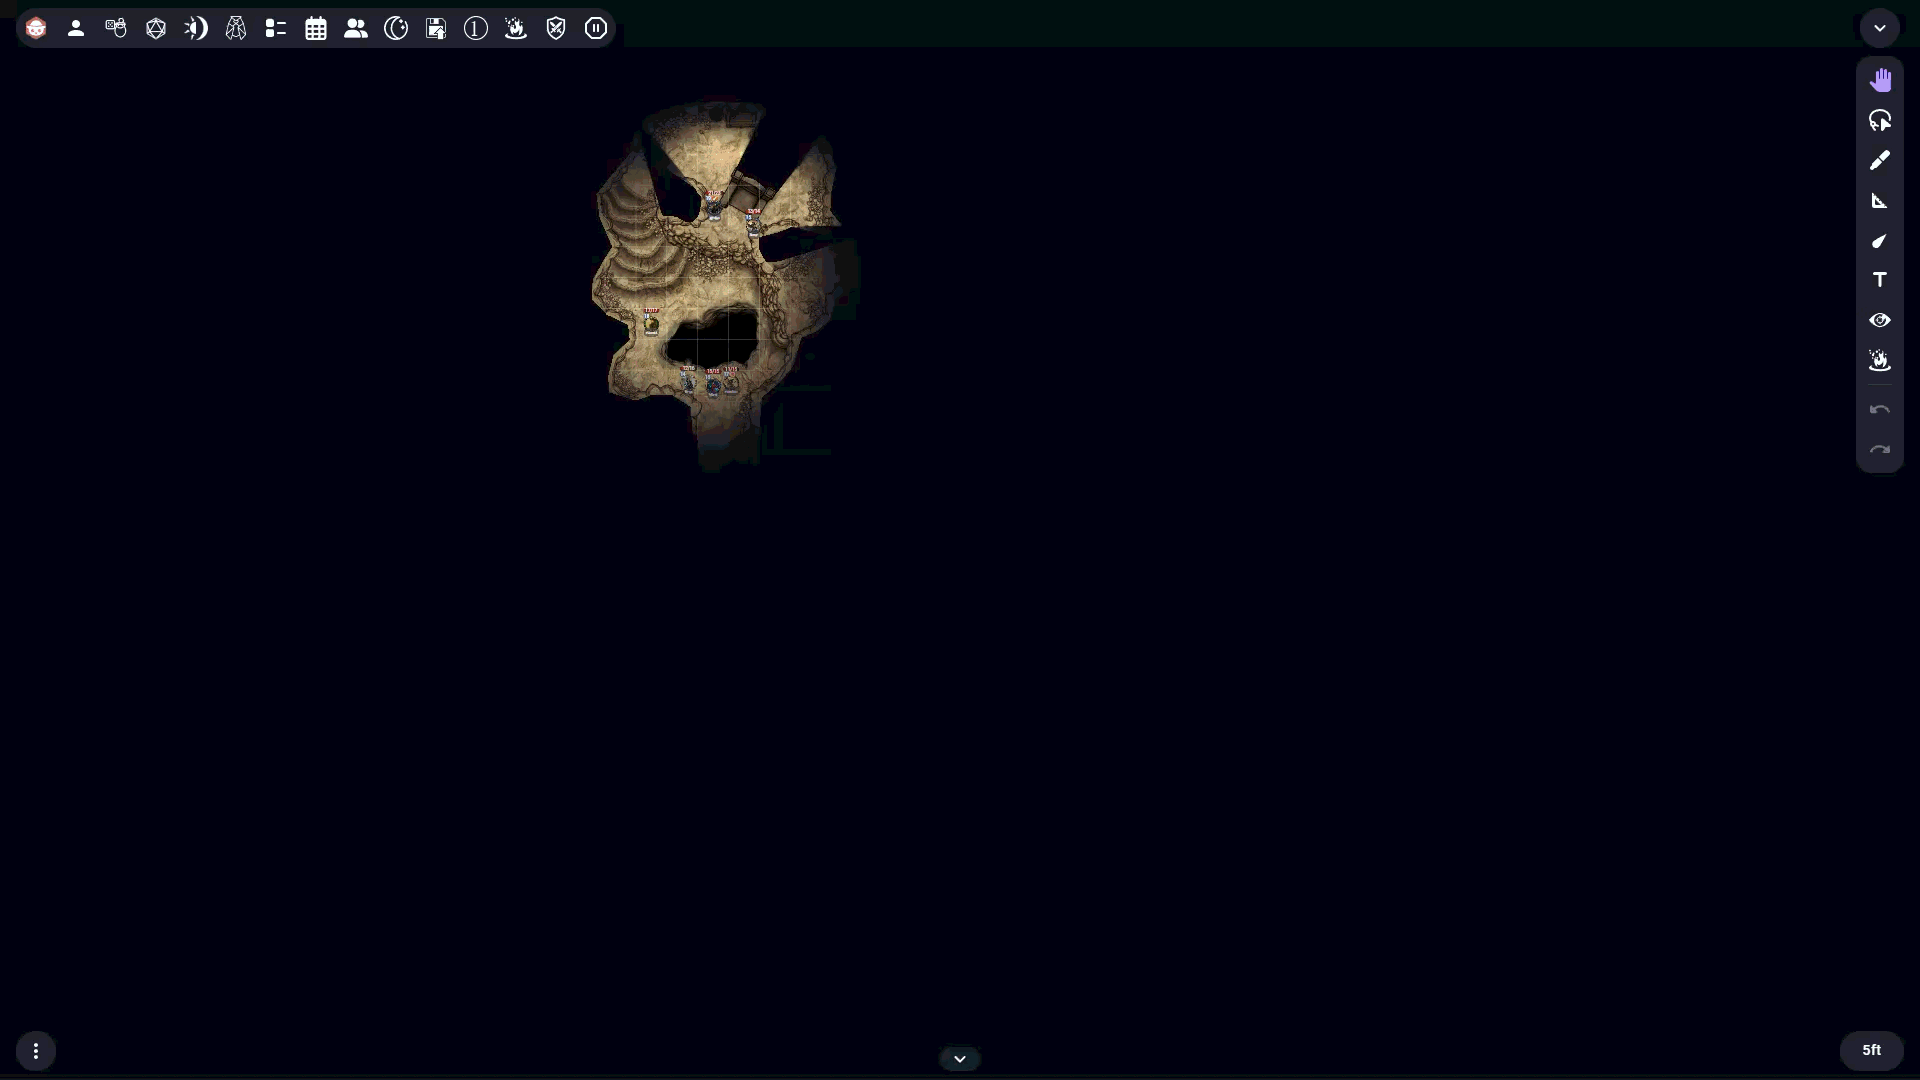Select the Move hand tool
Image resolution: width=1920 pixels, height=1080 pixels.
click(1880, 80)
